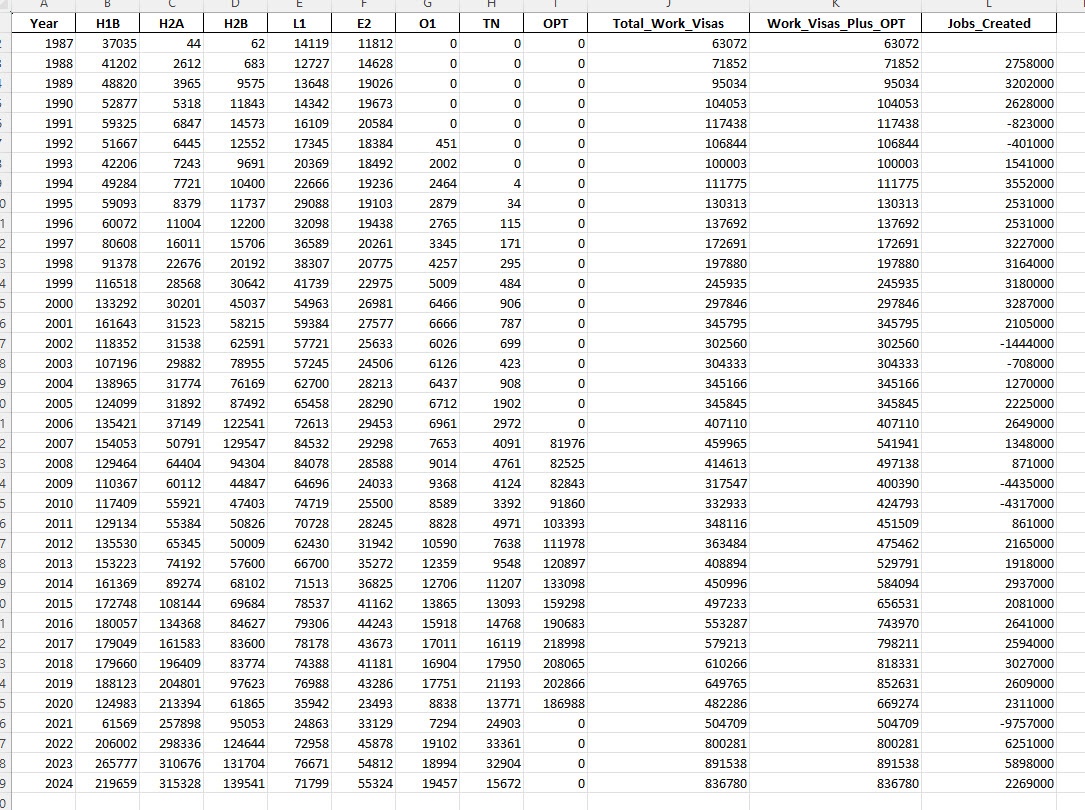Image resolution: width=1085 pixels, height=810 pixels.
Task: Select the L1 value 84532
Action: click(x=298, y=443)
